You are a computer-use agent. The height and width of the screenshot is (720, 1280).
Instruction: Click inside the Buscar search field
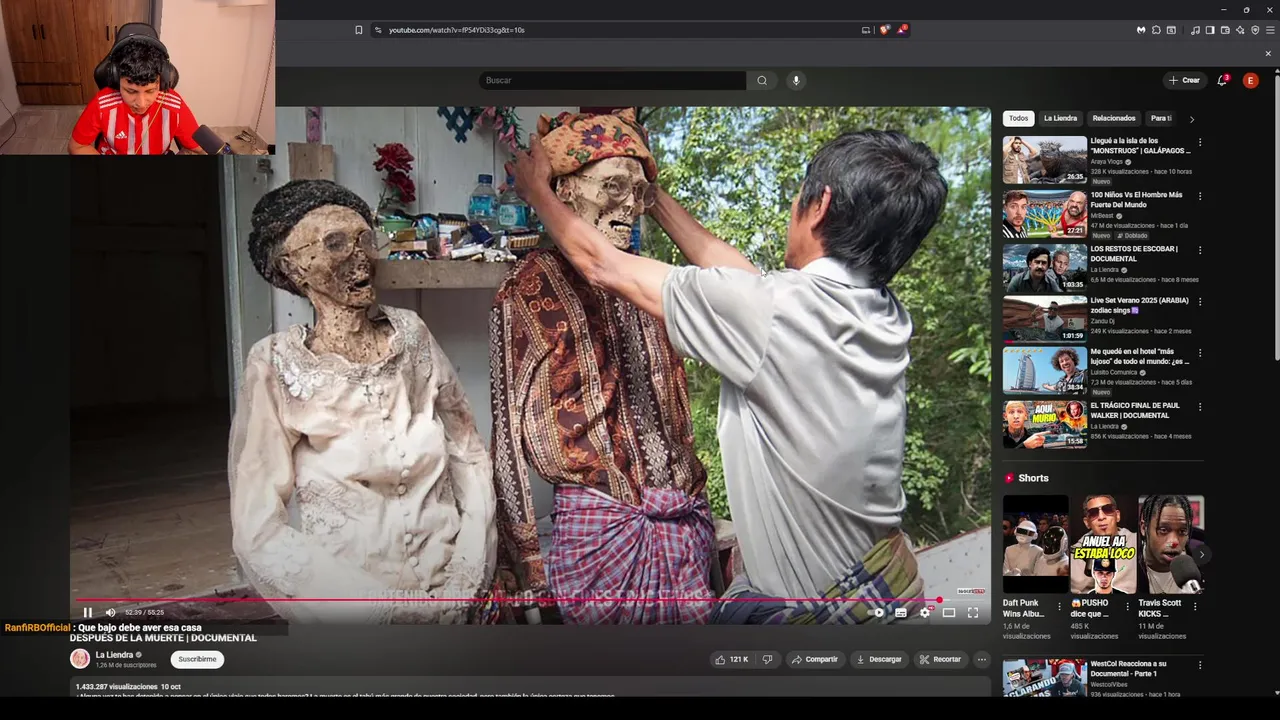click(612, 80)
